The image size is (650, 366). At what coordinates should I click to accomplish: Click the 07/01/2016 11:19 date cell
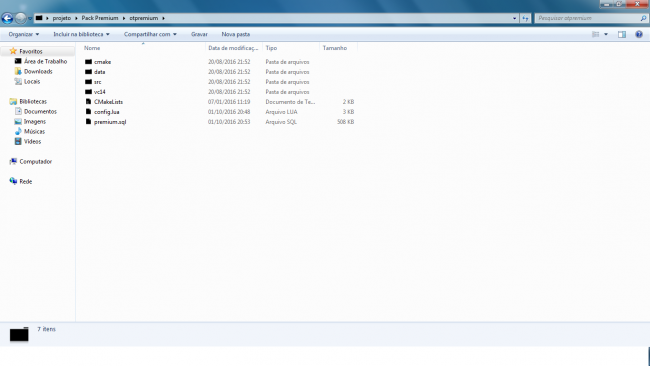click(x=229, y=102)
